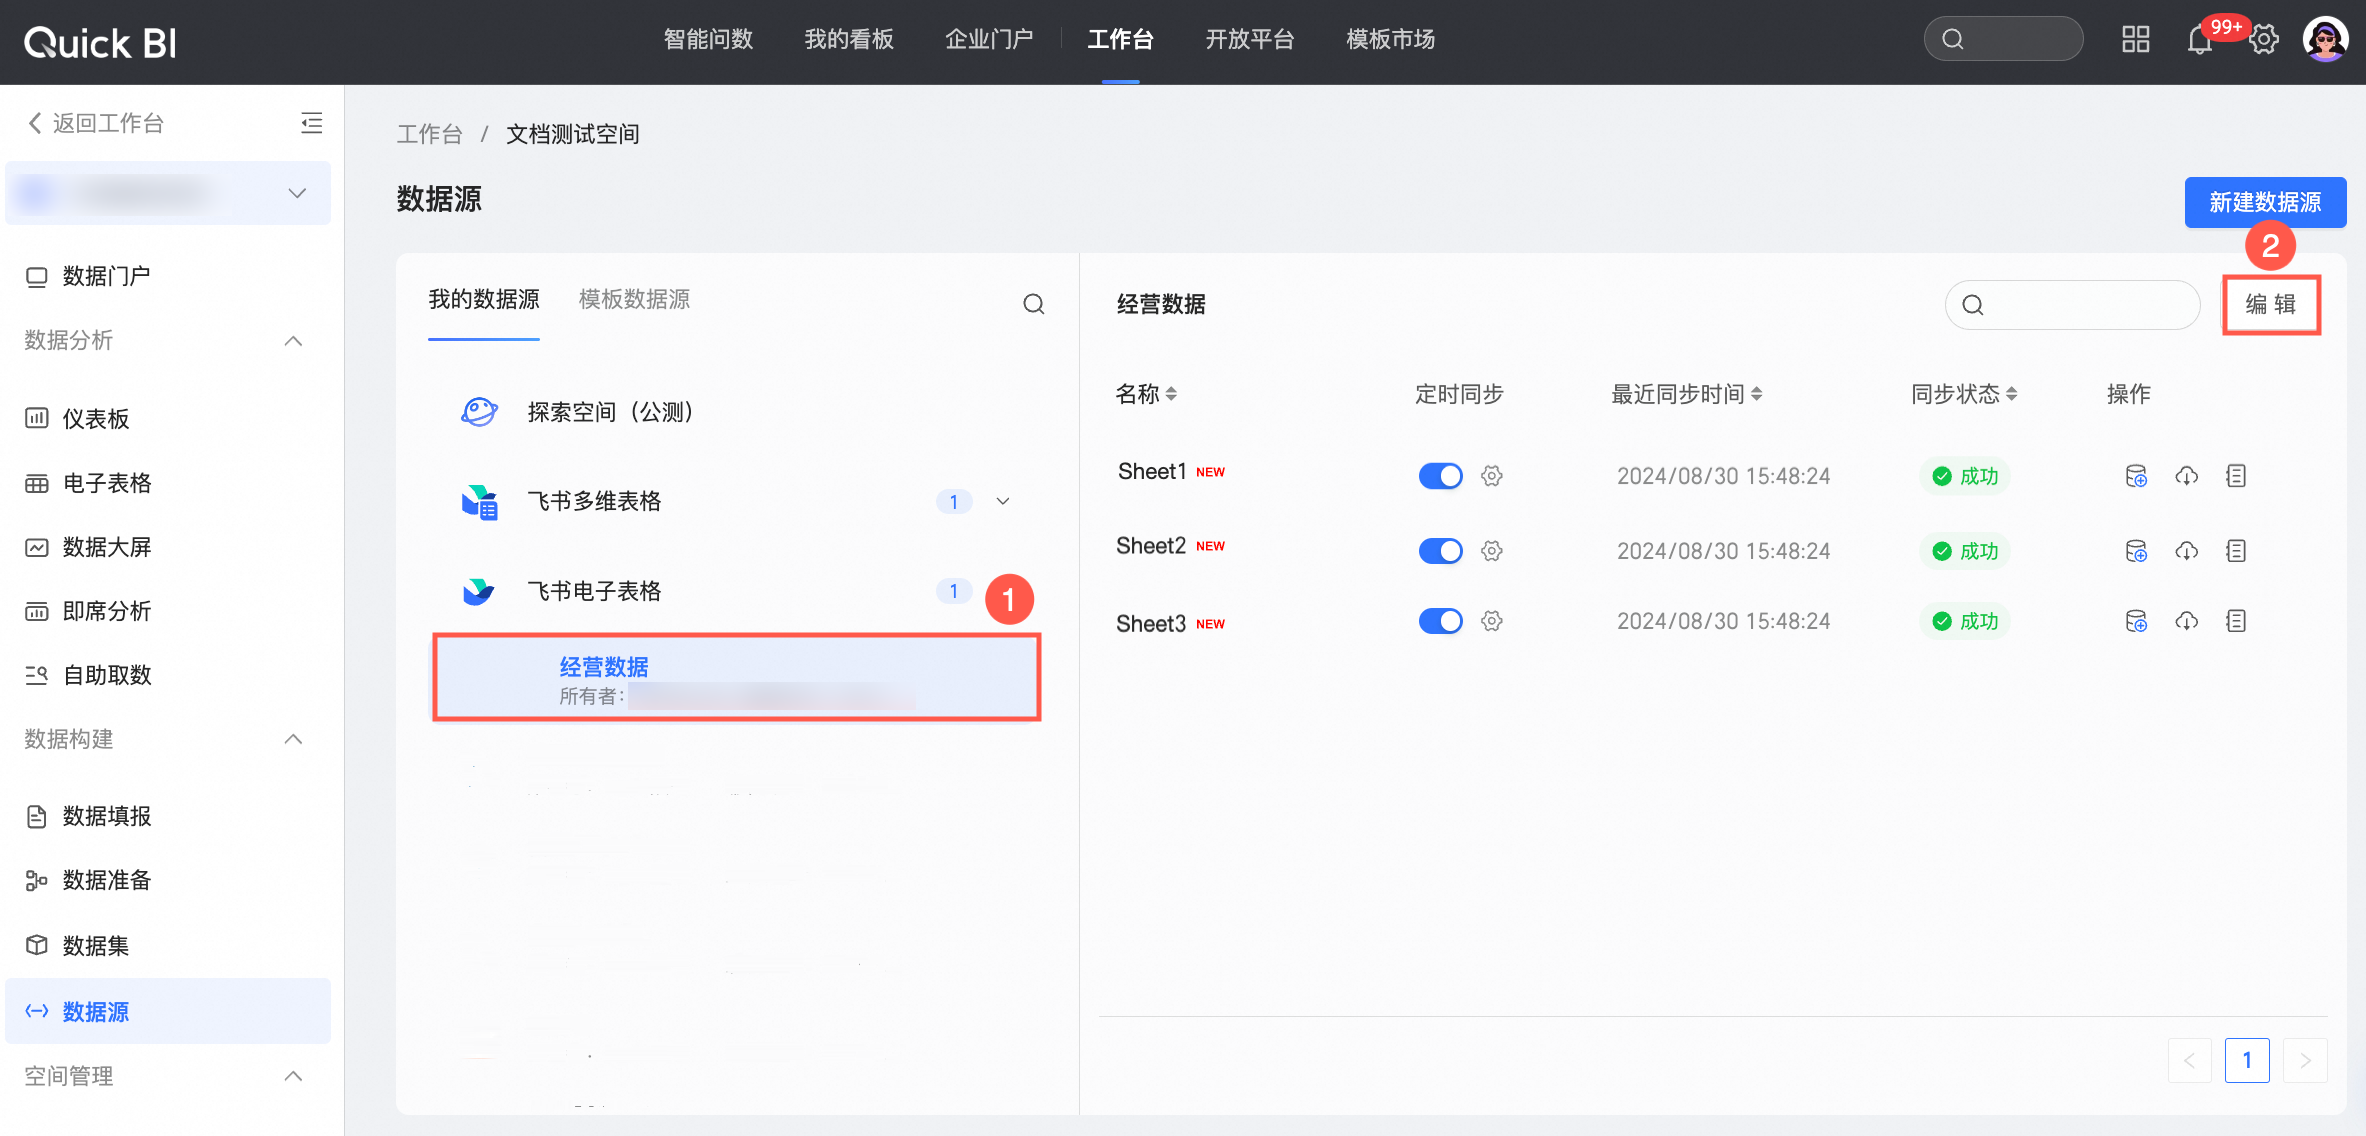2366x1136 pixels.
Task: Toggle scheduled sync for Sheet3
Action: [x=1440, y=621]
